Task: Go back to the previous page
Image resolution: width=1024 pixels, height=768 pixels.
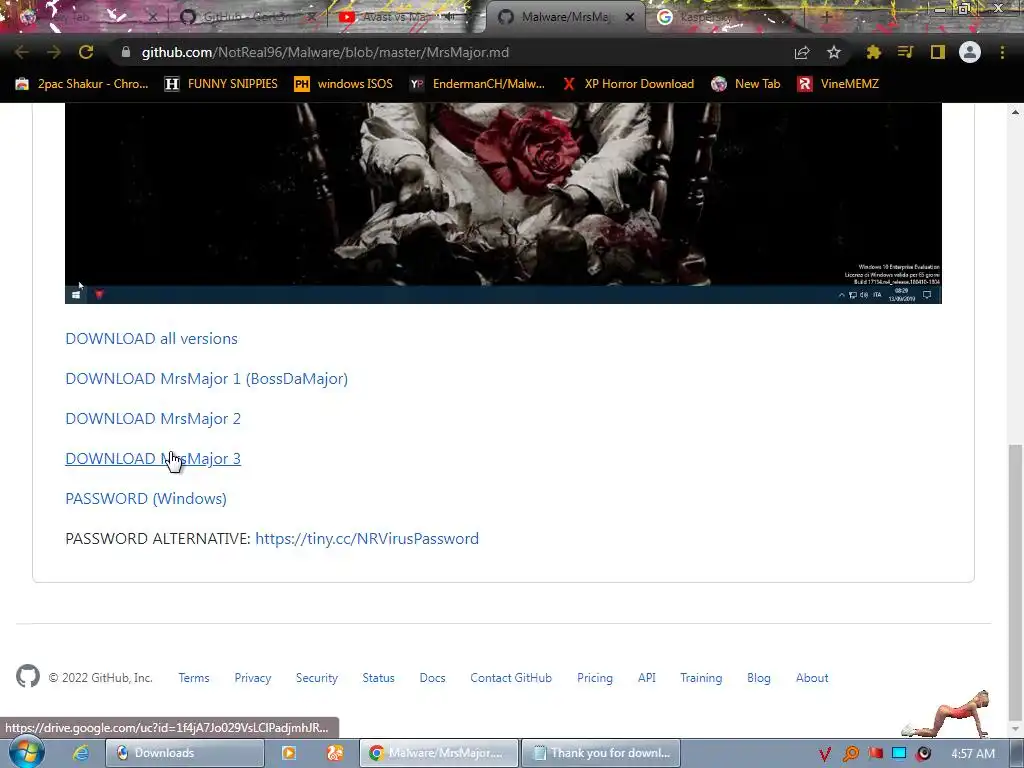Action: click(22, 52)
